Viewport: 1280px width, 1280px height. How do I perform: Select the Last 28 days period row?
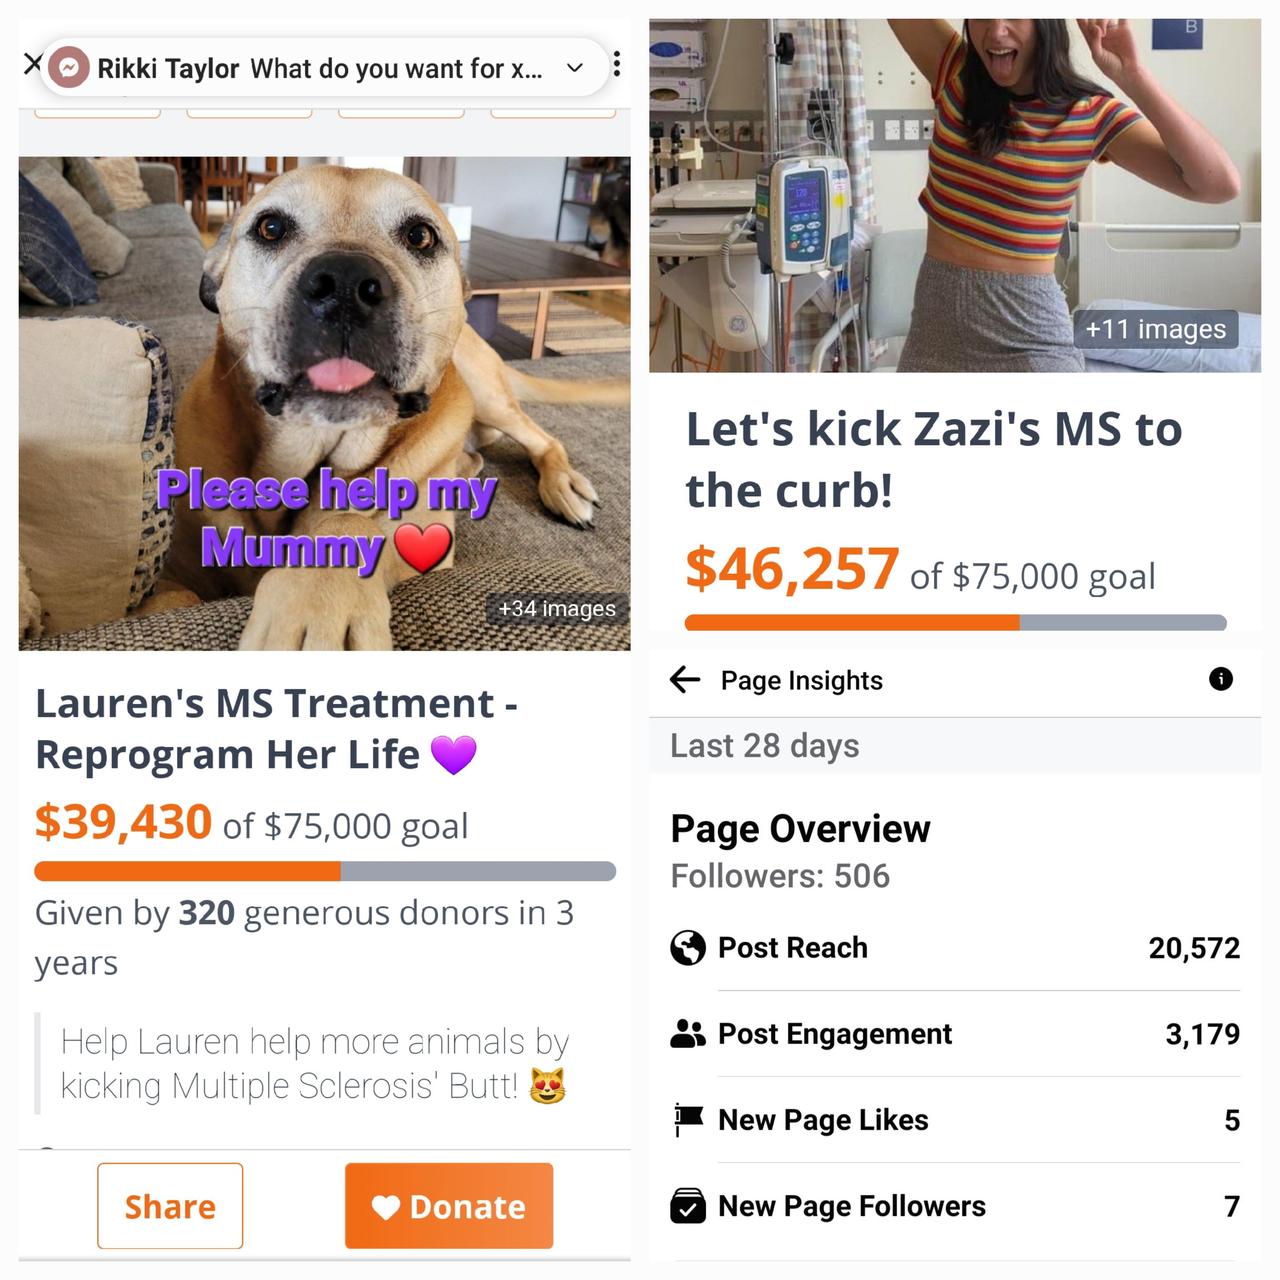(x=955, y=746)
